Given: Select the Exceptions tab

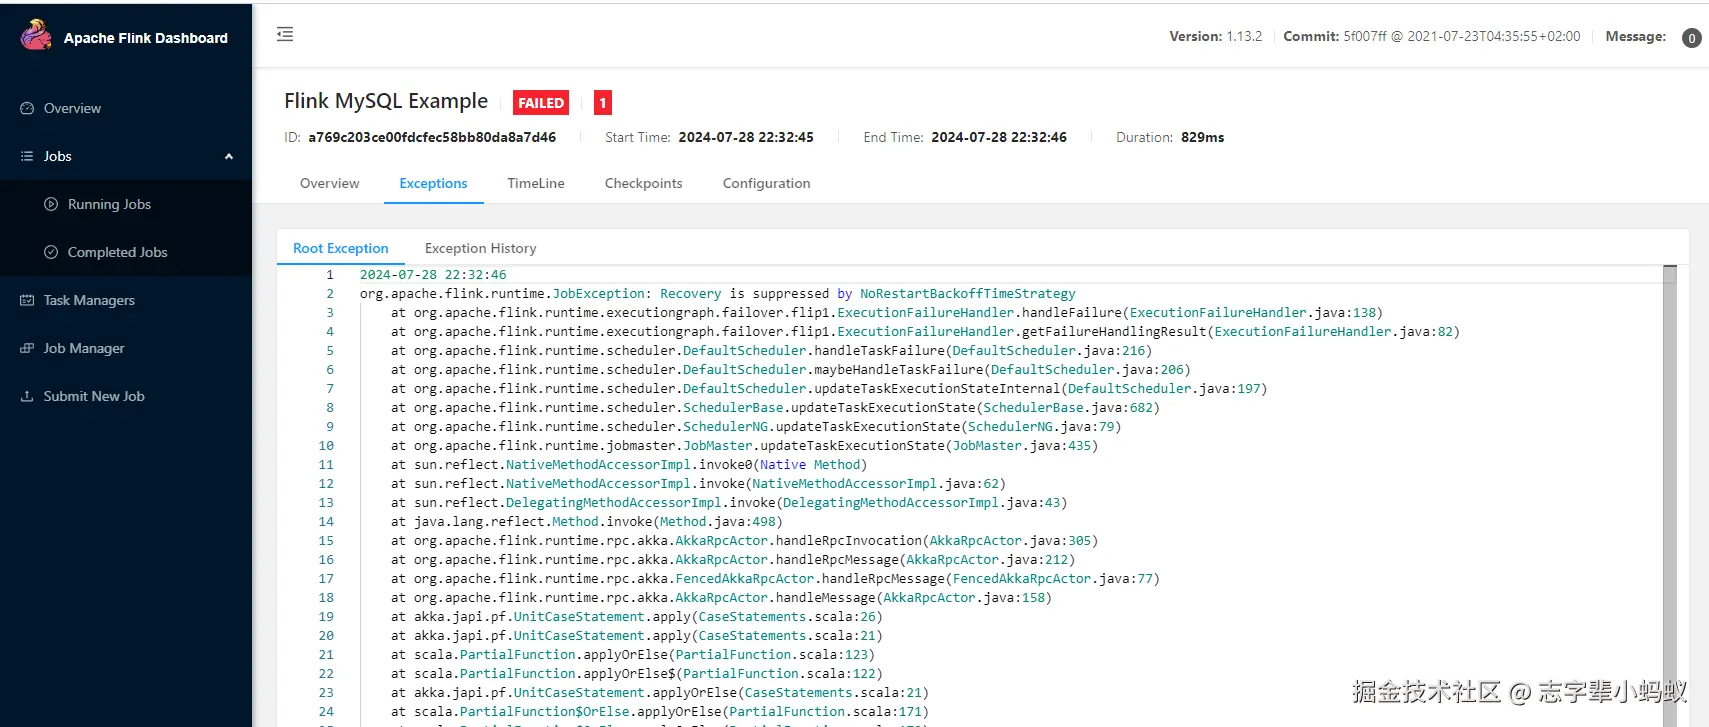Looking at the screenshot, I should [x=433, y=183].
